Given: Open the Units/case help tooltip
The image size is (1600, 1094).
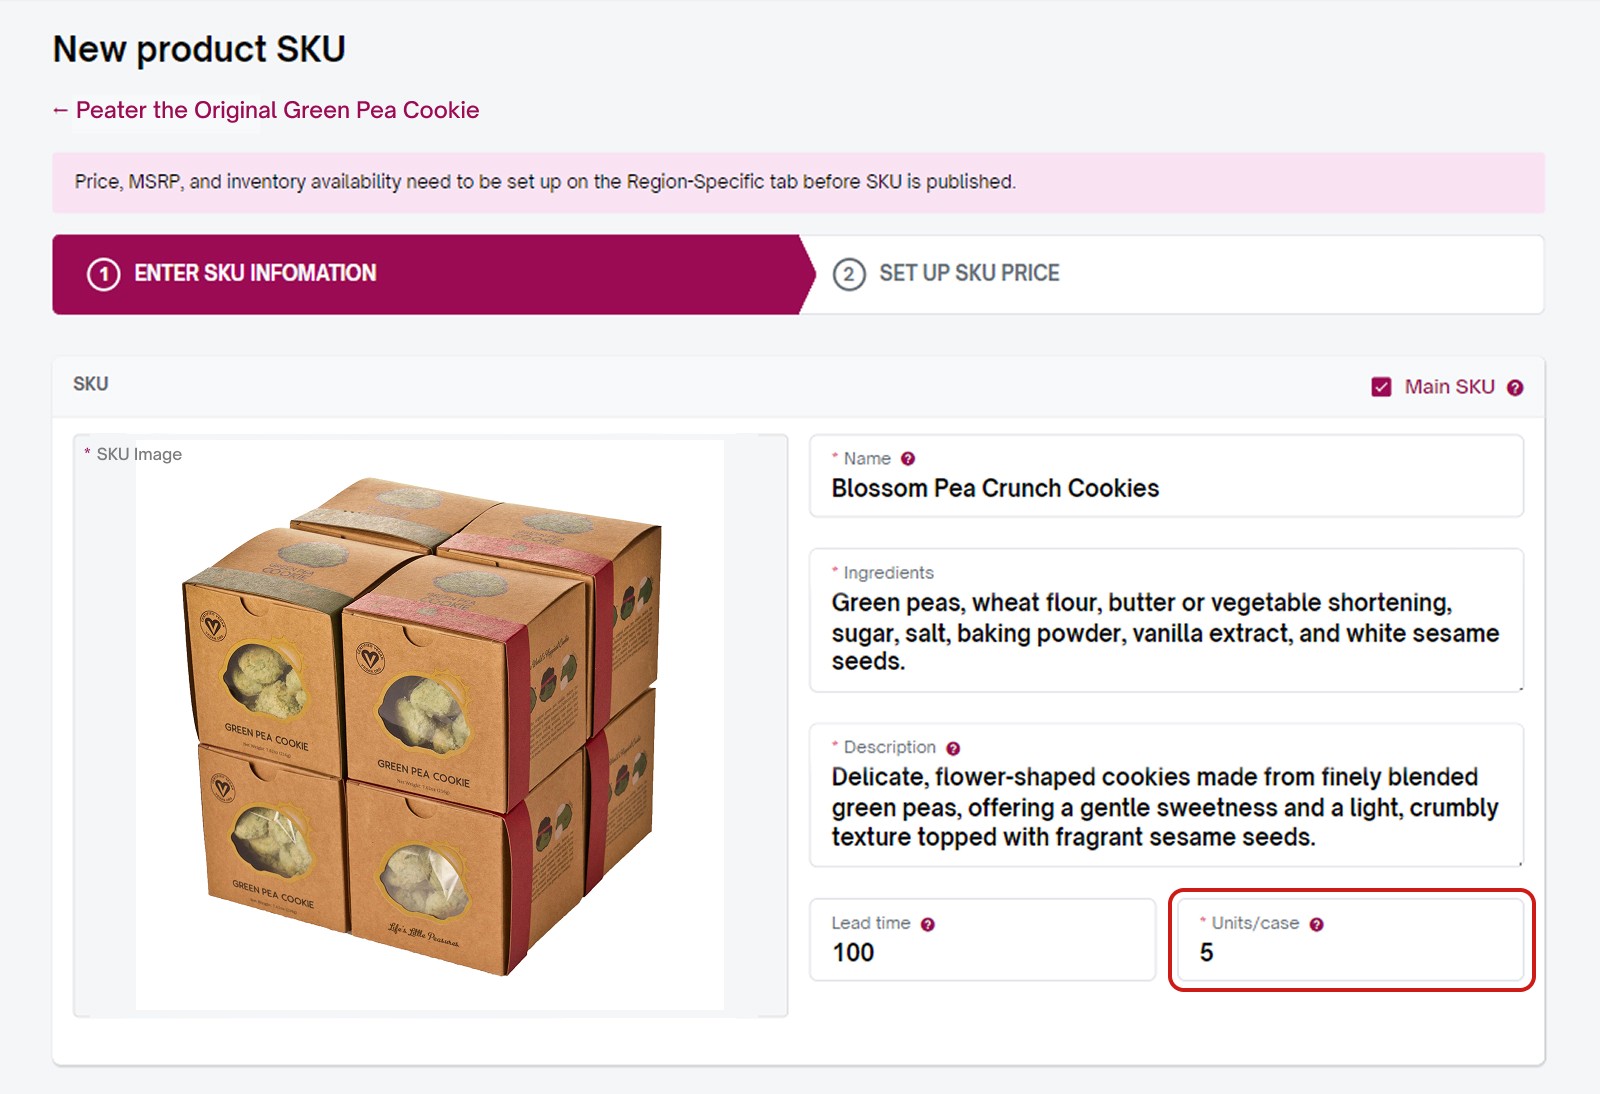Looking at the screenshot, I should (1317, 923).
